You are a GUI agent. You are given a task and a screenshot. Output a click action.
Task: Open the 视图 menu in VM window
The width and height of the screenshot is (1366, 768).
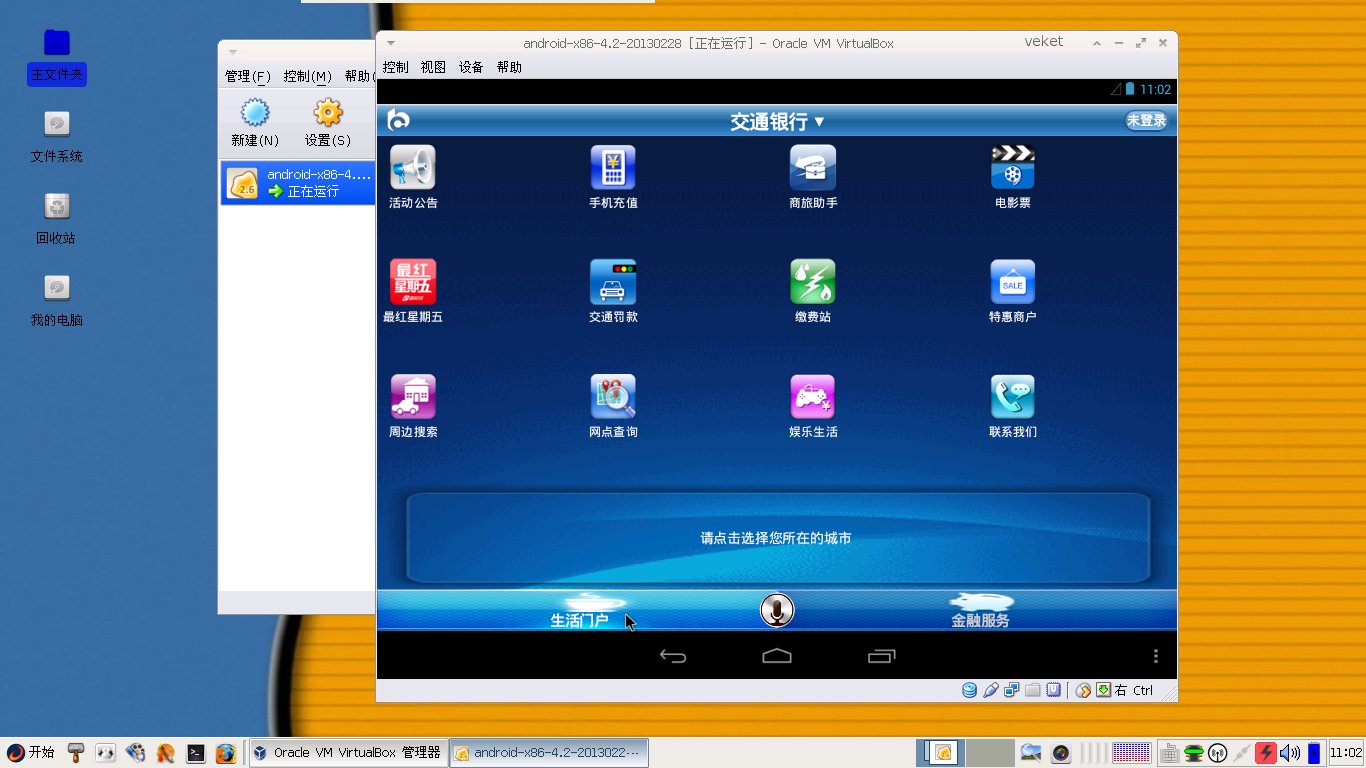(x=433, y=67)
